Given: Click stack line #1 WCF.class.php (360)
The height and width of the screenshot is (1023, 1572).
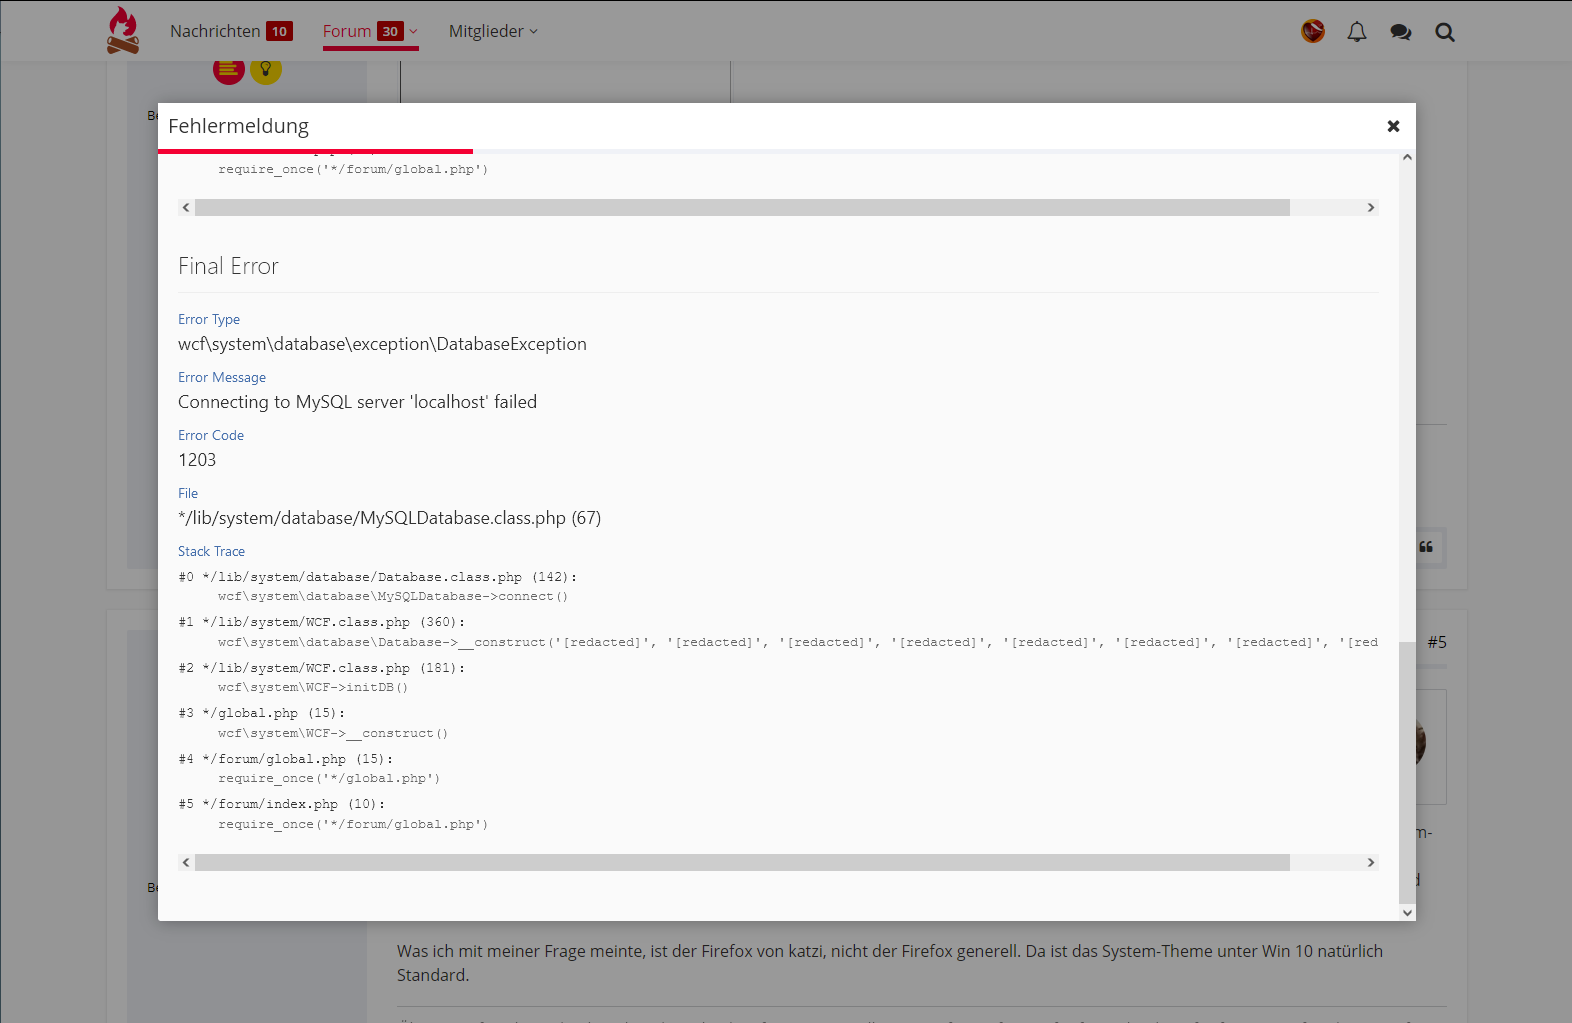Looking at the screenshot, I should [x=322, y=622].
